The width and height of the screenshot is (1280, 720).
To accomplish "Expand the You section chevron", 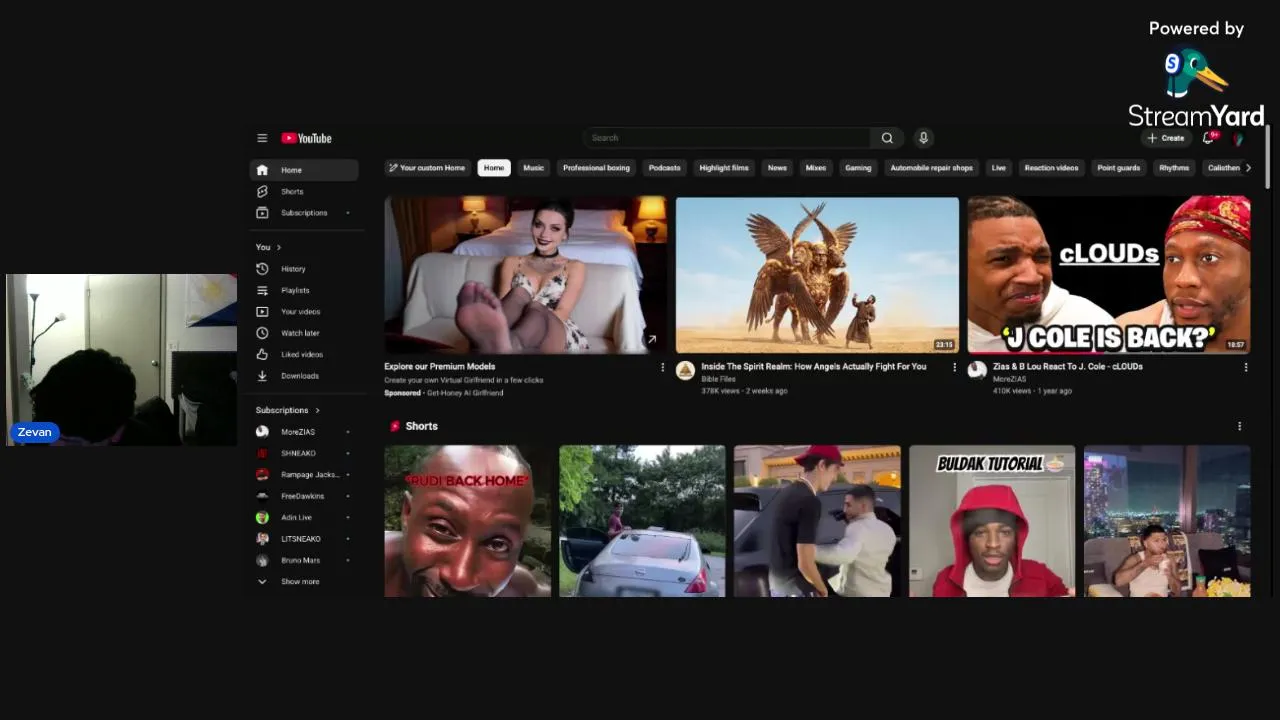I will [279, 247].
